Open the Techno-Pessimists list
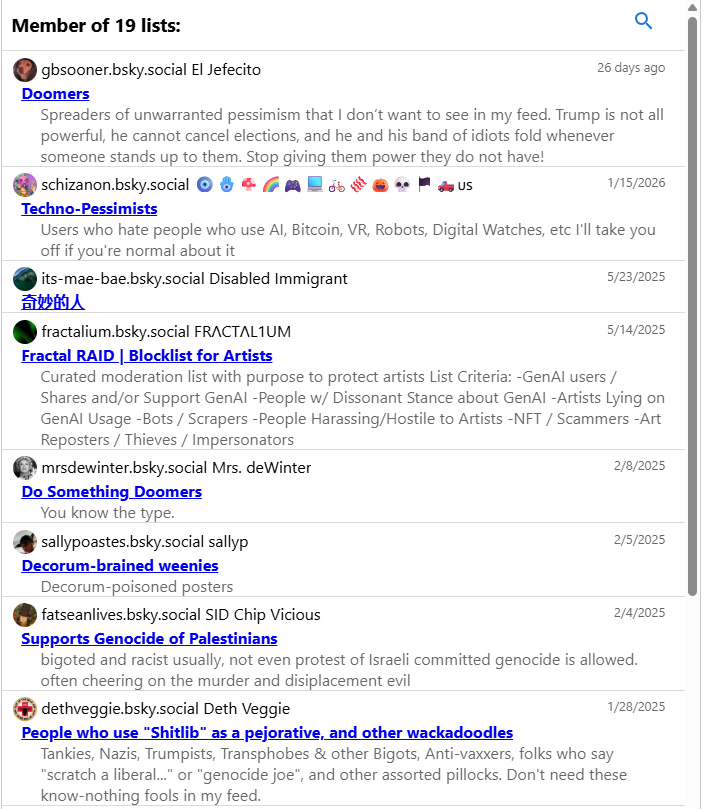708x809 pixels. (89, 209)
